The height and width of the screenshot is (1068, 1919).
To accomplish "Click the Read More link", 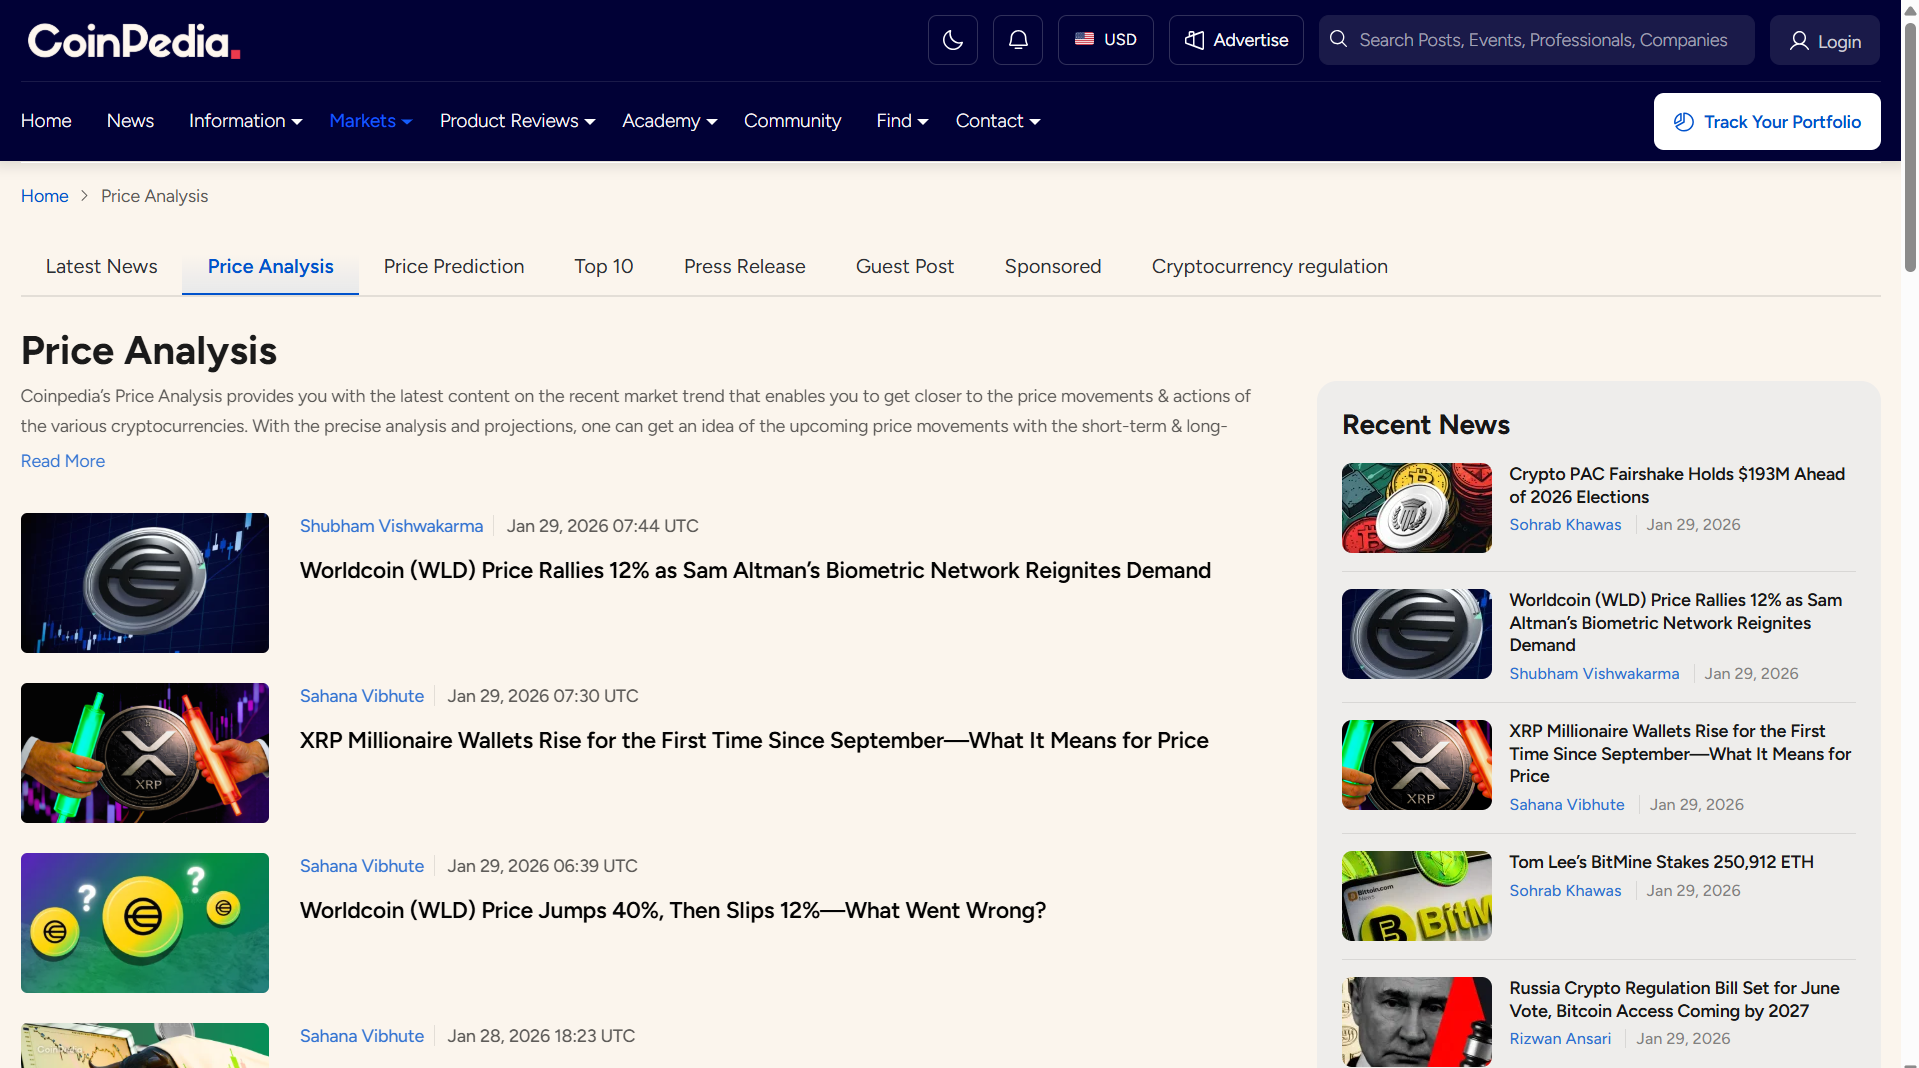I will pos(63,461).
